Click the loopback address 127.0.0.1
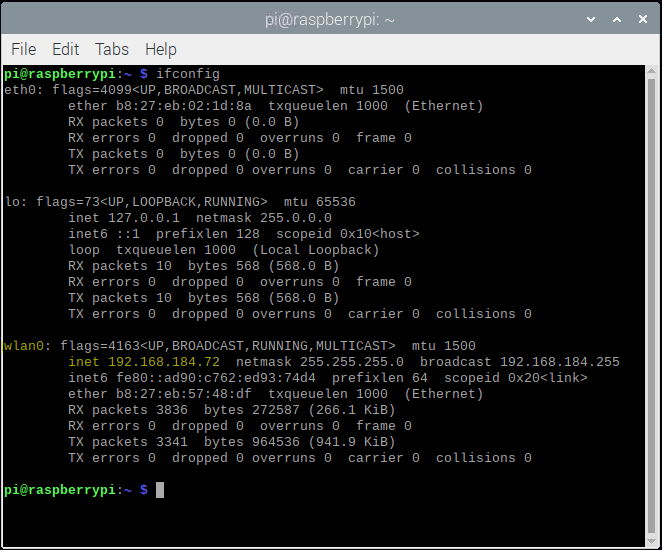The image size is (662, 550). [144, 218]
